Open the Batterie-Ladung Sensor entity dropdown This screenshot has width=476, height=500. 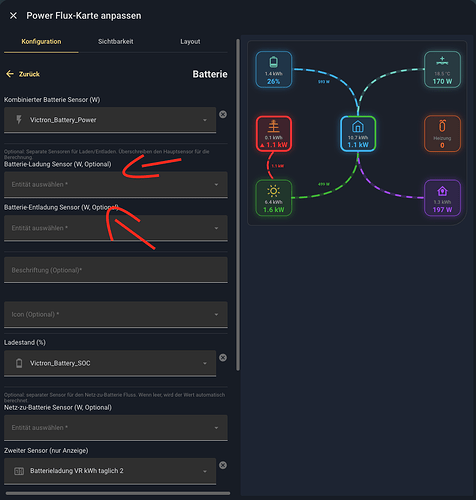click(x=116, y=184)
